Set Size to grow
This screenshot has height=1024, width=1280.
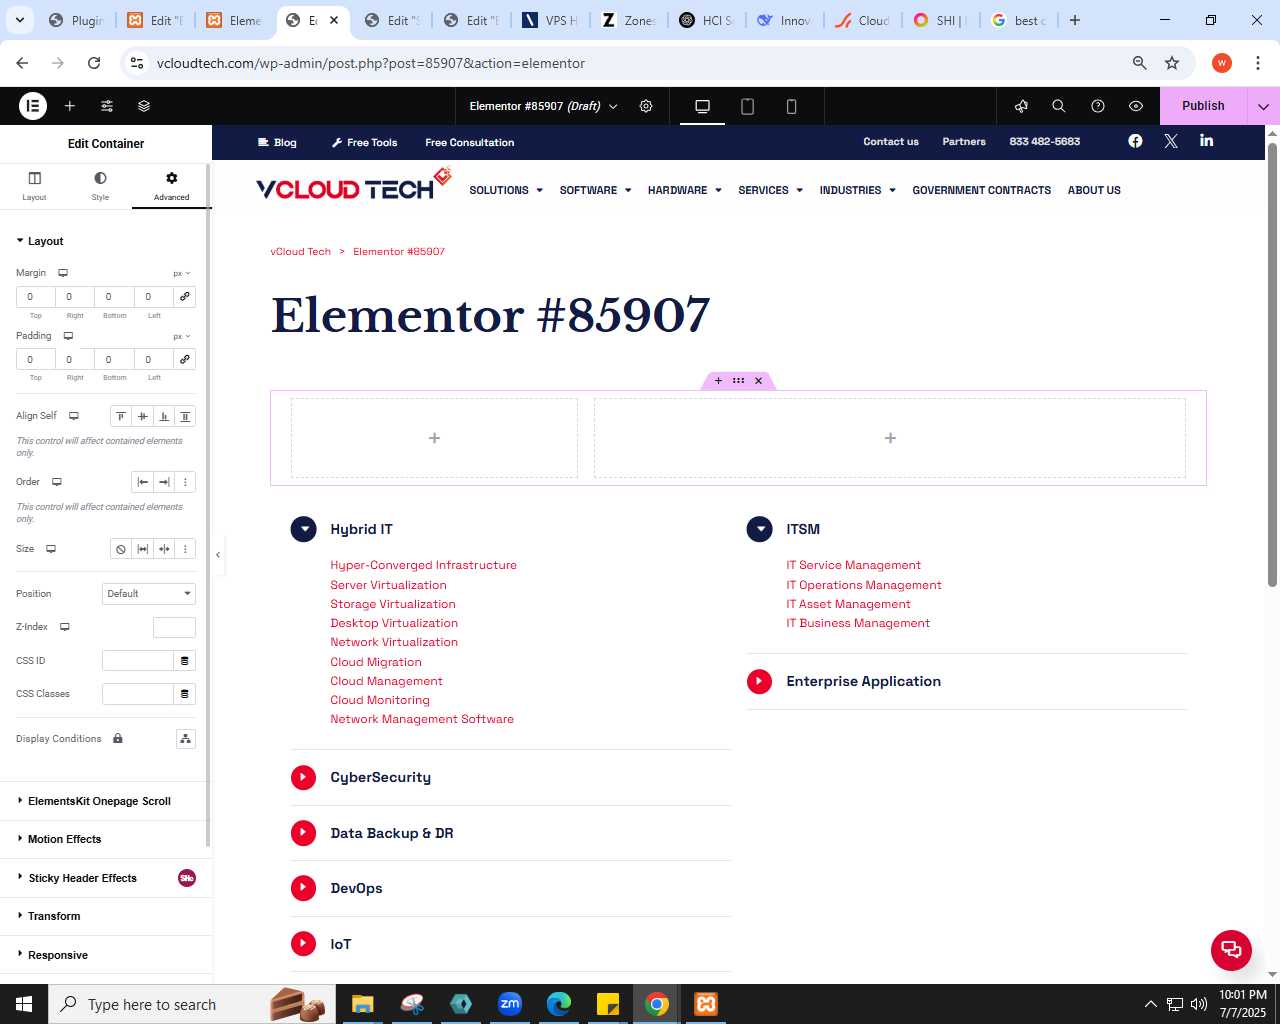[143, 549]
